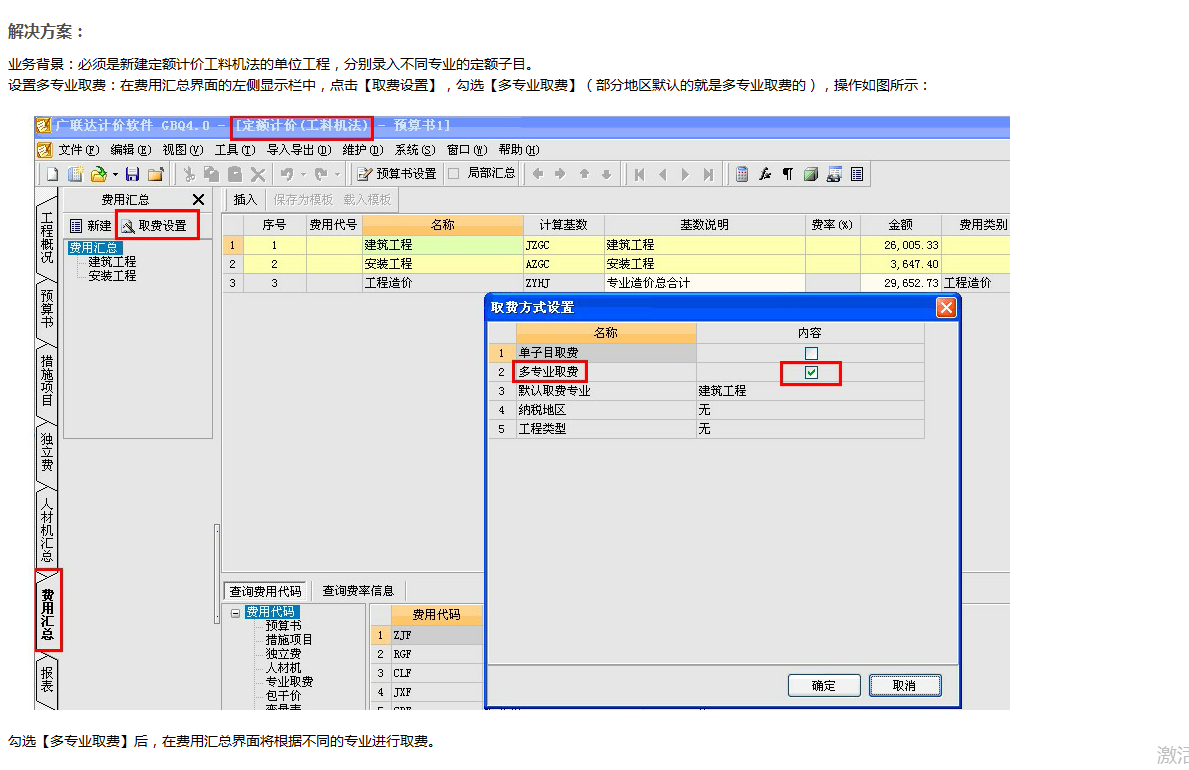Click the 费率(%) column header
The width and height of the screenshot is (1189, 770).
[832, 225]
